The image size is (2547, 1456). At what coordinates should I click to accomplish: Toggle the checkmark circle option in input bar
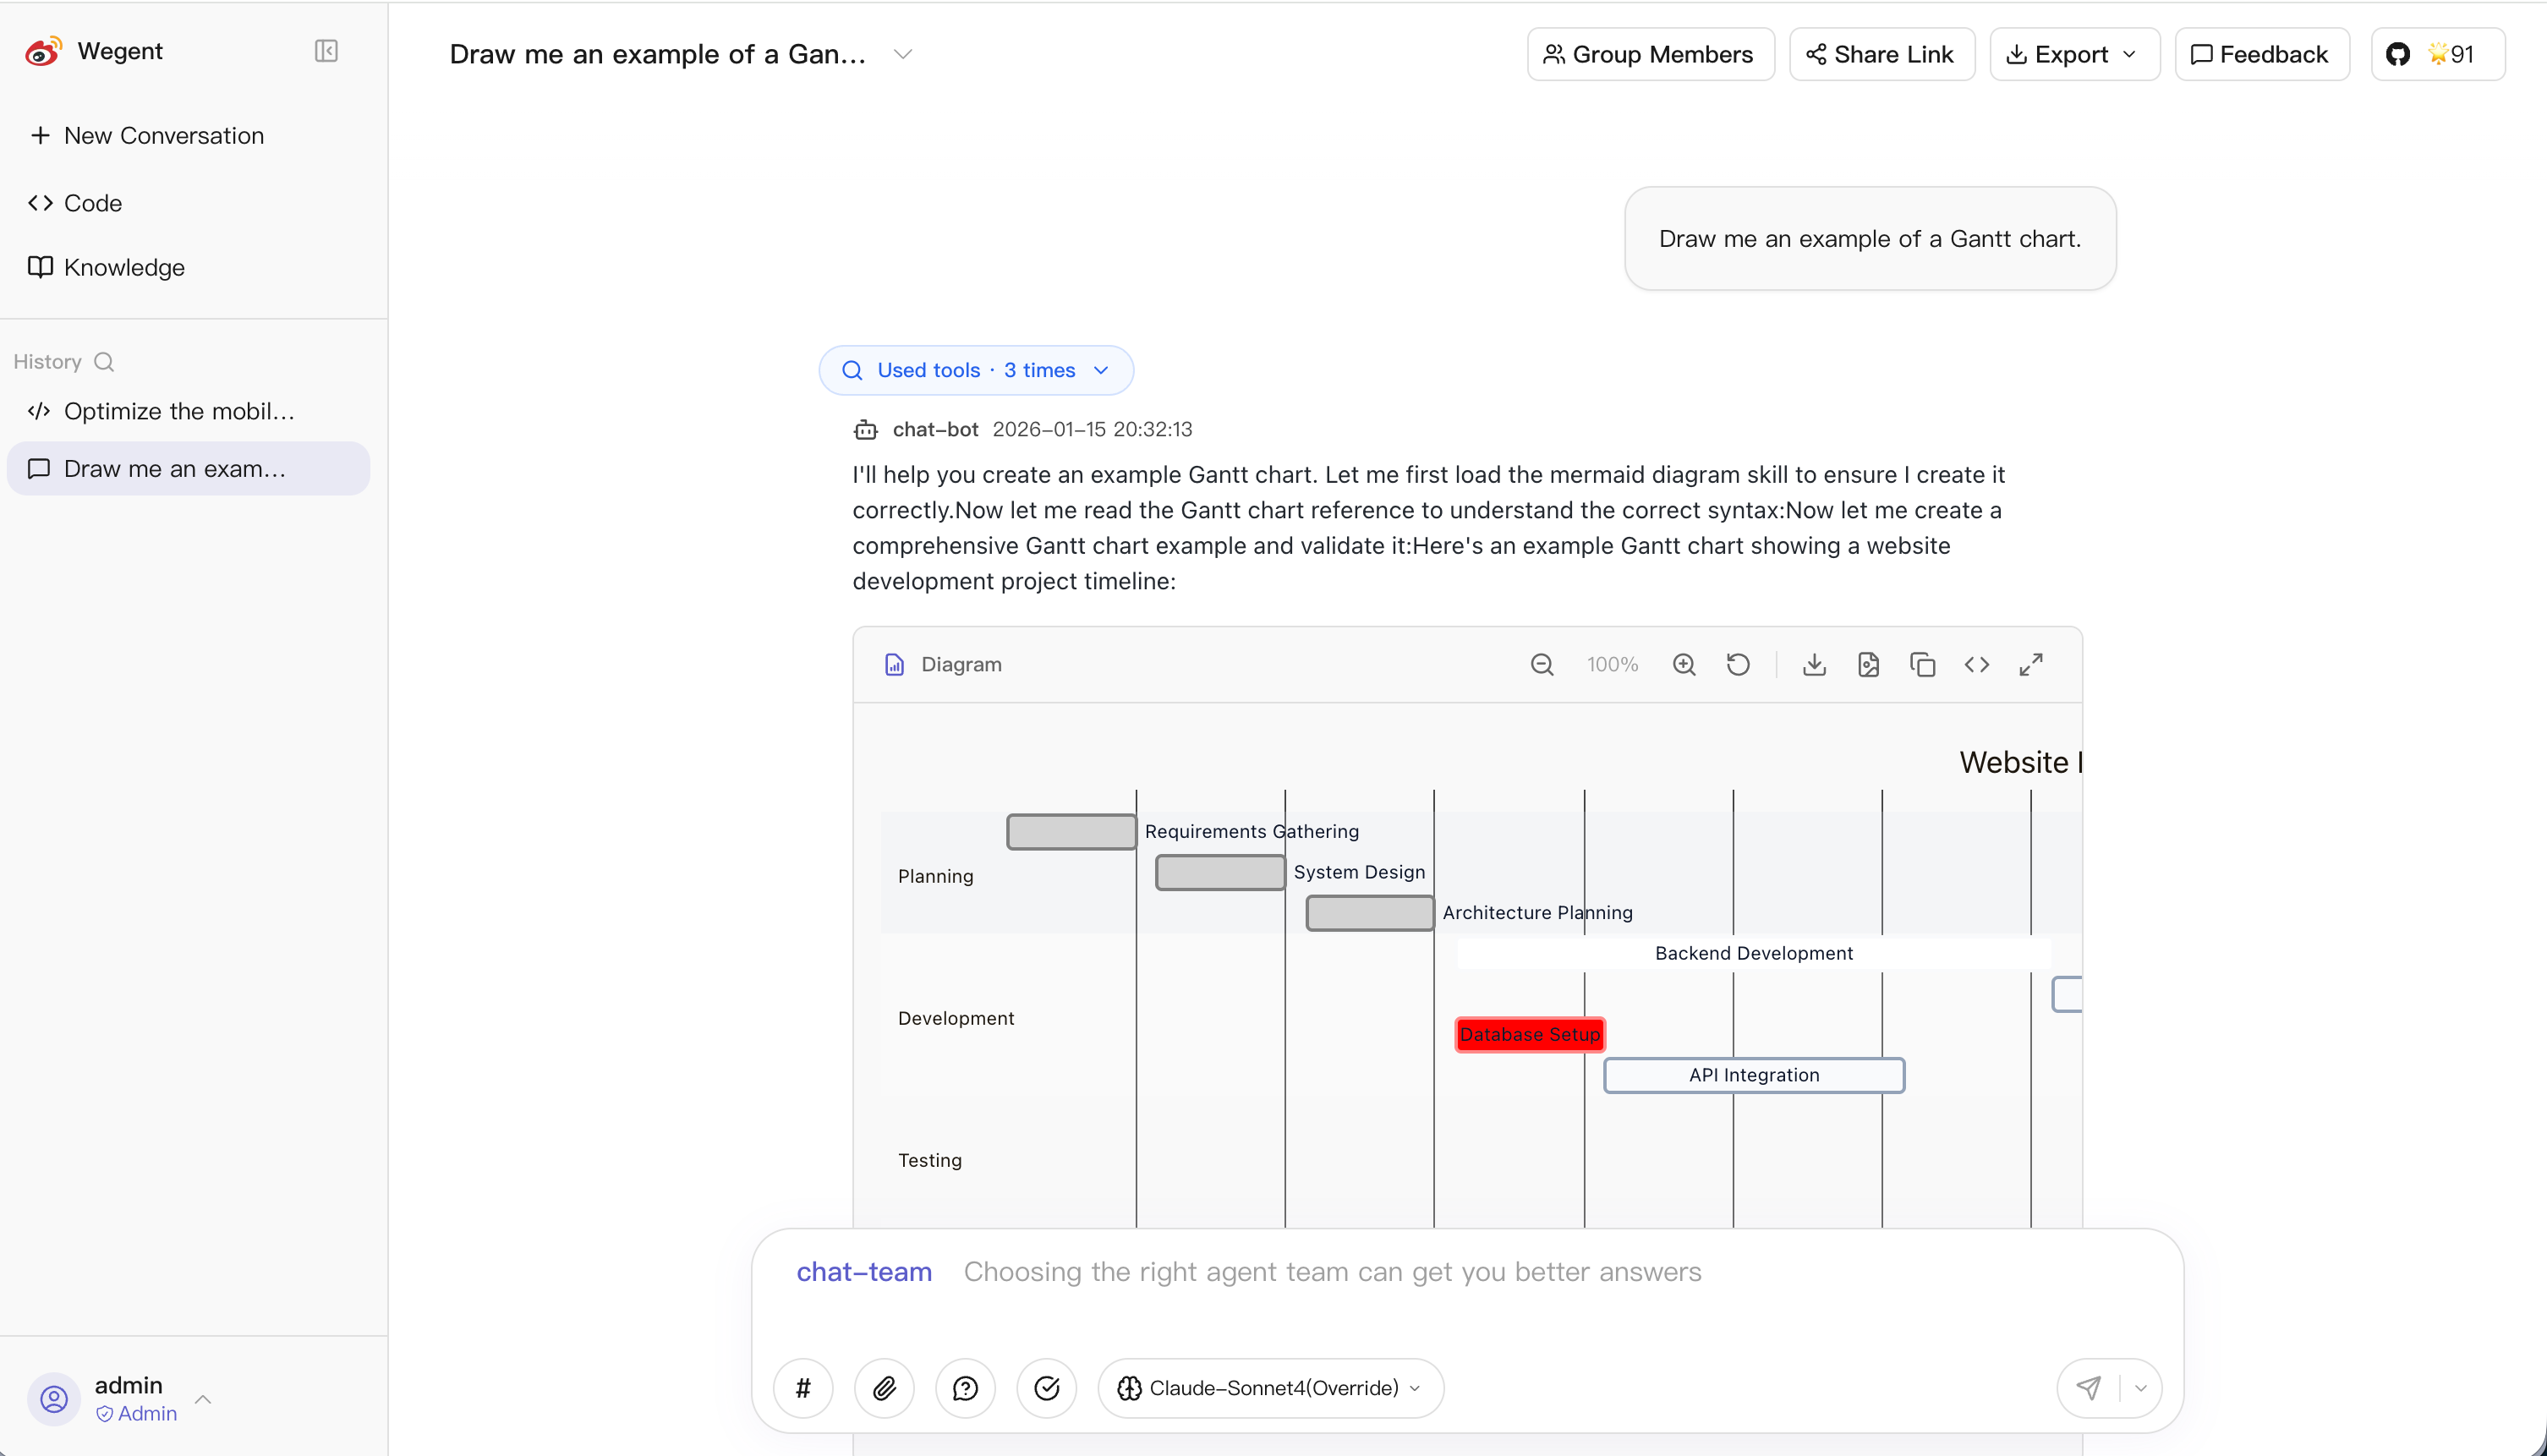tap(1046, 1388)
